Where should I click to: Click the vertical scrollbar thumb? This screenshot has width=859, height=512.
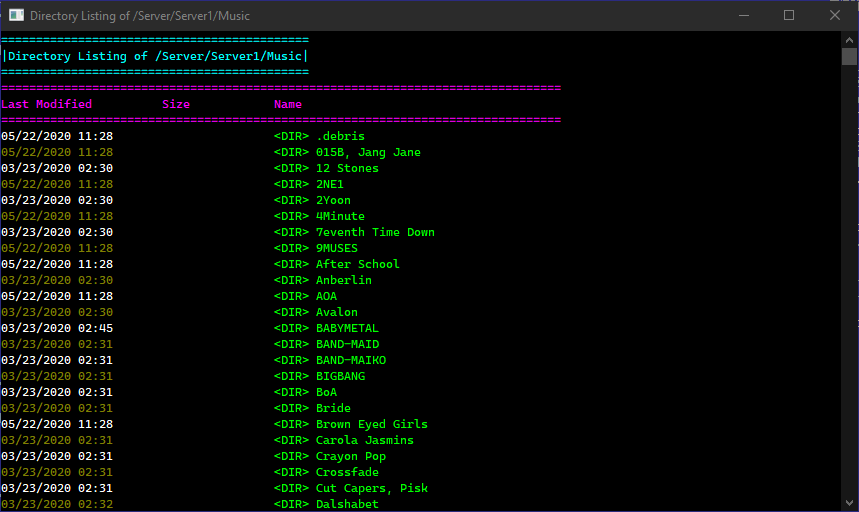[849, 56]
